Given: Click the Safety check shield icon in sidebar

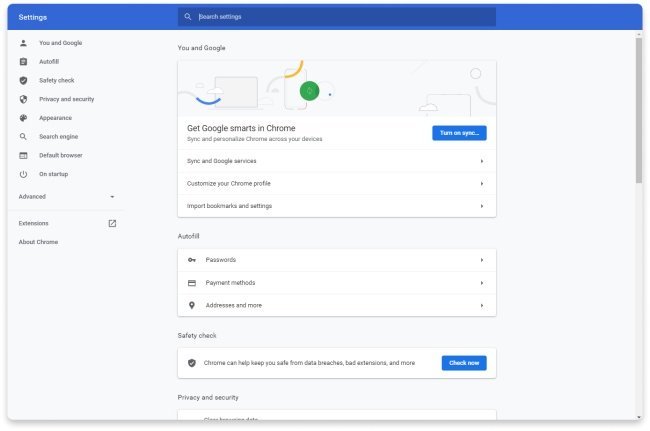Looking at the screenshot, I should [24, 80].
